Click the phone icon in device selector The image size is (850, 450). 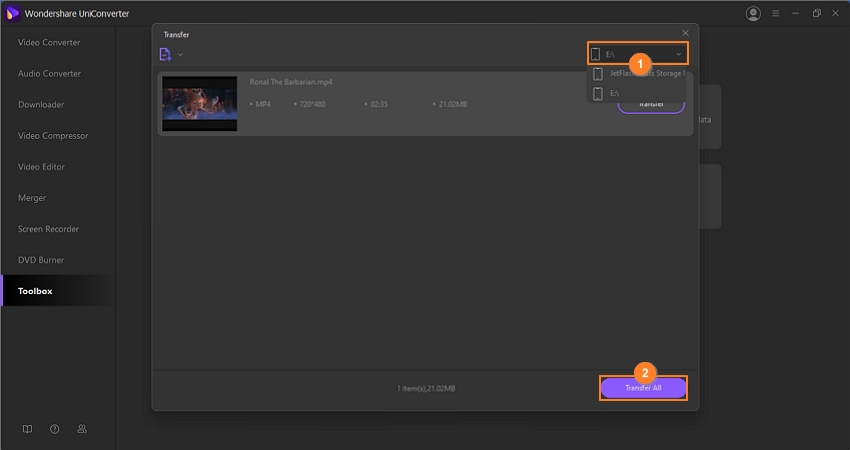[595, 54]
